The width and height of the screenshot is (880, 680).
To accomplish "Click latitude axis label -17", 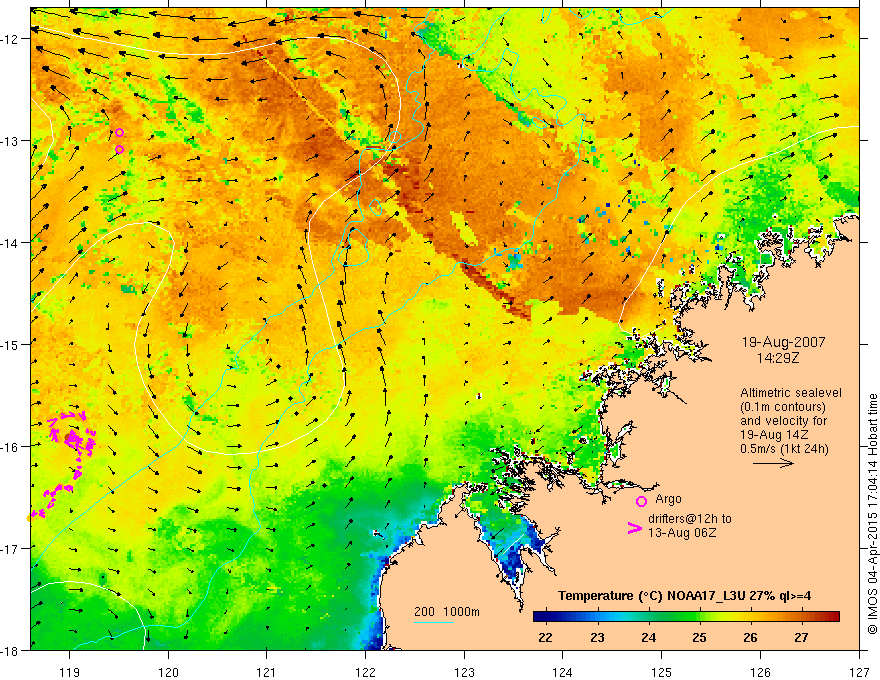I will point(9,549).
